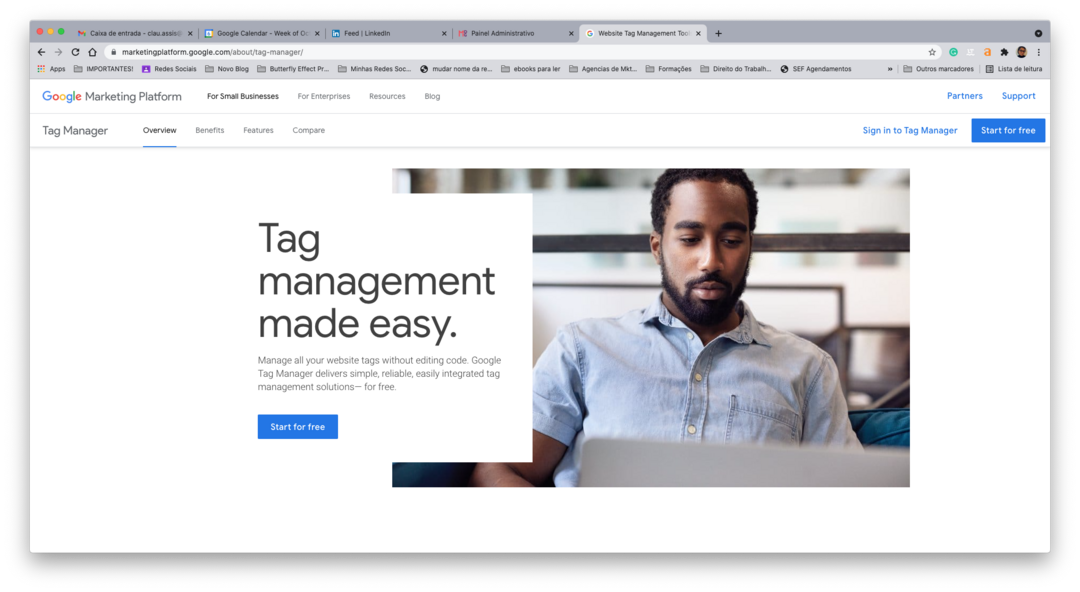Open the Novo Blog bookmark folder
The height and width of the screenshot is (592, 1080).
(227, 69)
